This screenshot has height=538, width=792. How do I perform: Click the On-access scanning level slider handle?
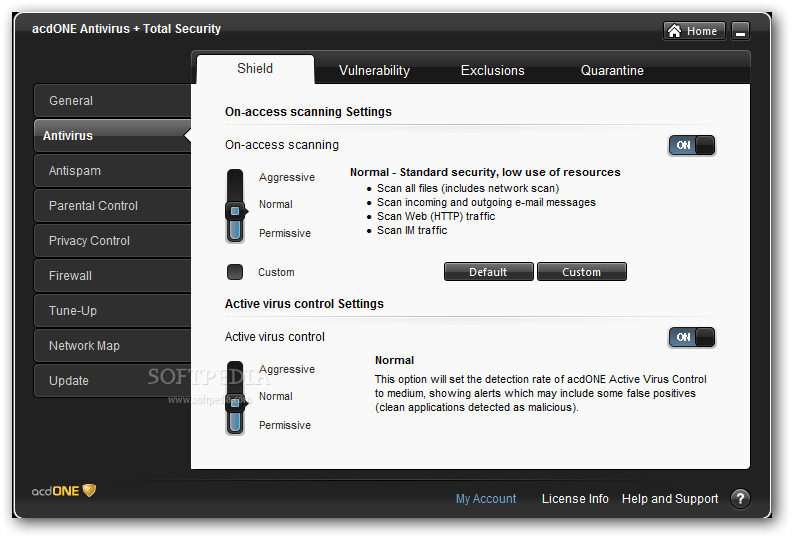click(235, 211)
